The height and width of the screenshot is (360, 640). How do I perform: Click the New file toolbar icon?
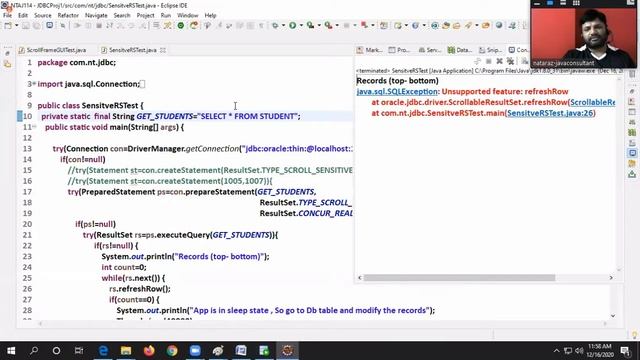pyautogui.click(x=8, y=25)
